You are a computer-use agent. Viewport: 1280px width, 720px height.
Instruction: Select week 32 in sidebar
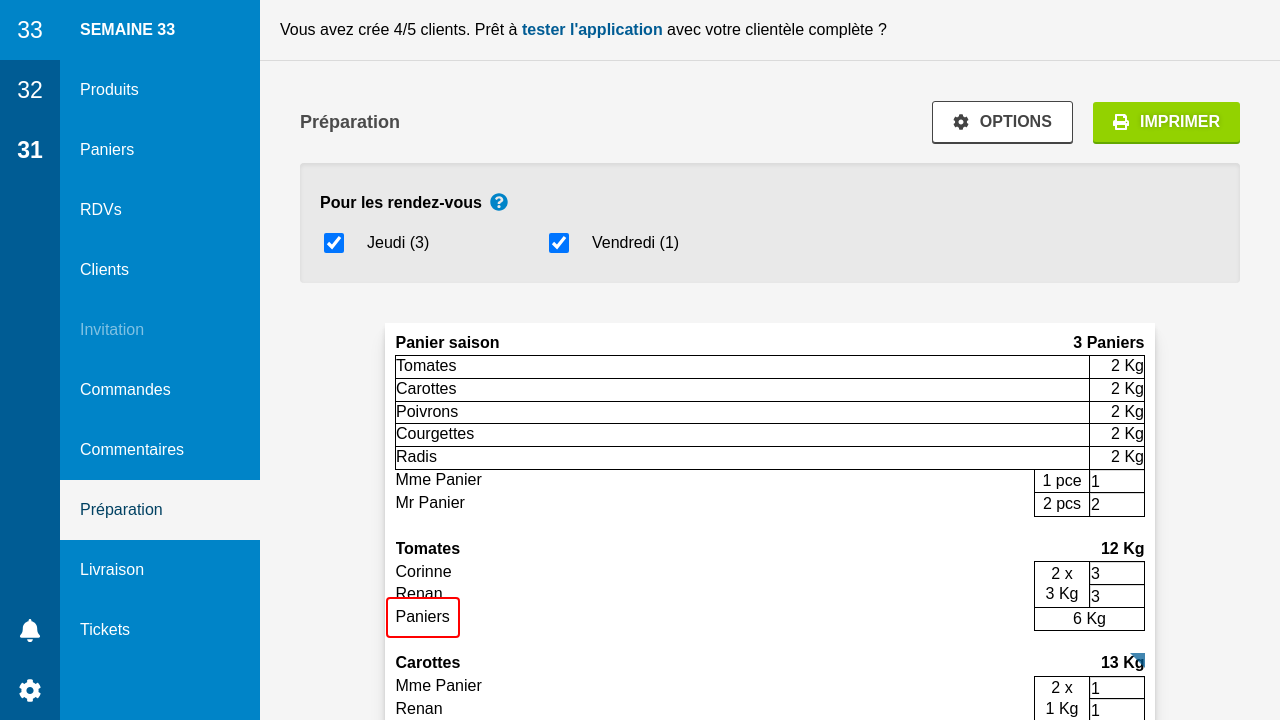[30, 90]
